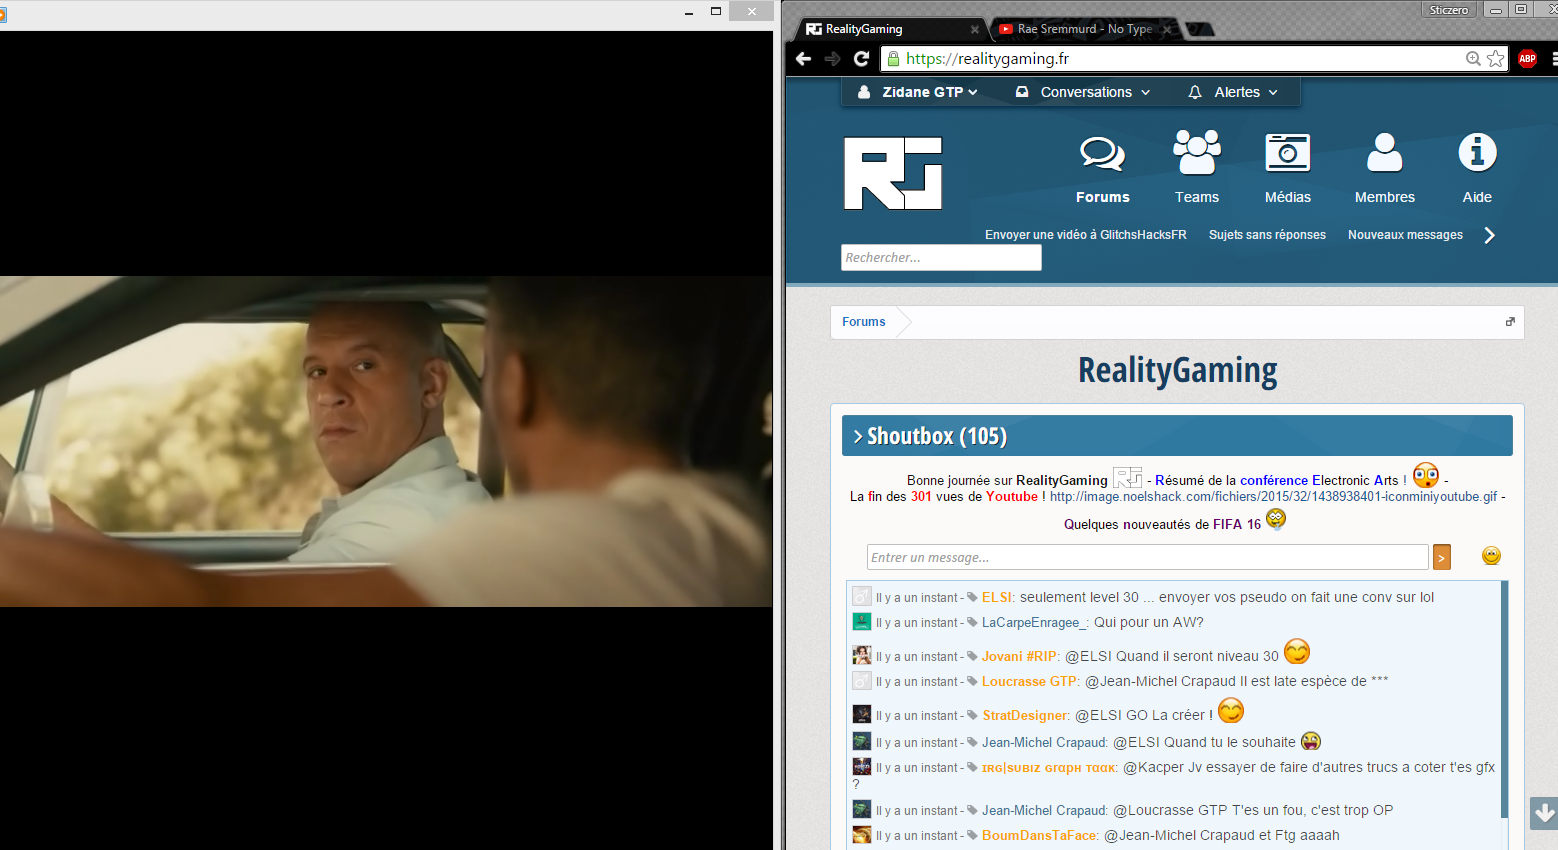Screen dimensions: 1558x850
Task: Click the browser address bar URL
Action: click(987, 59)
